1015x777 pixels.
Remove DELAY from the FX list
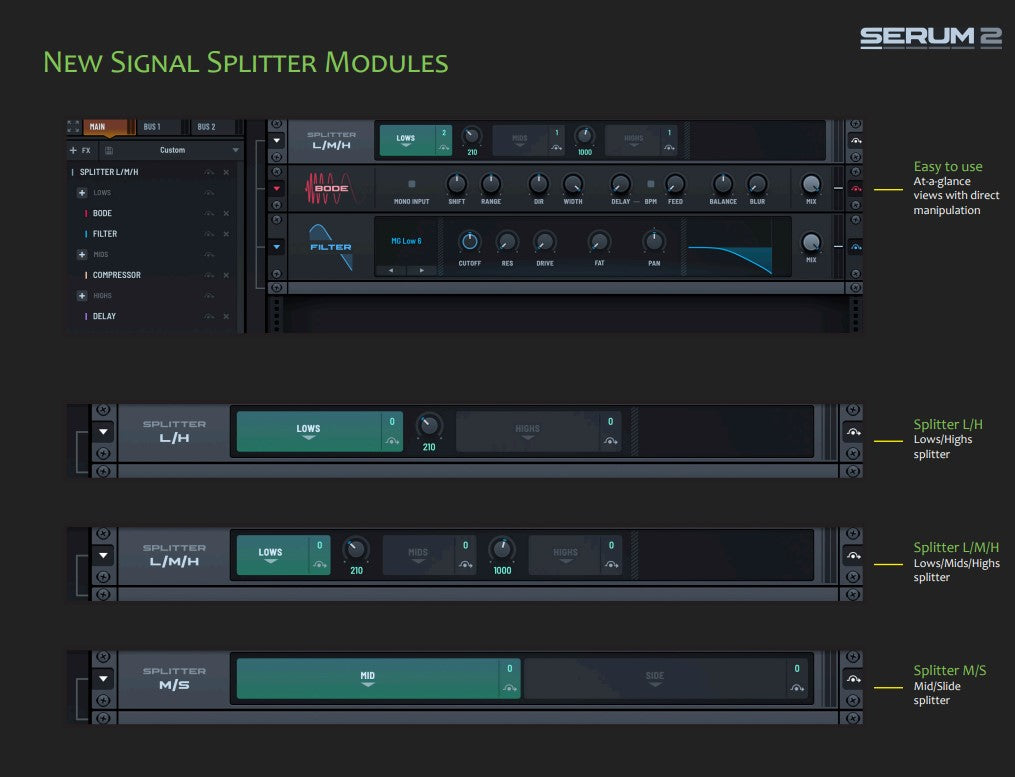[226, 317]
